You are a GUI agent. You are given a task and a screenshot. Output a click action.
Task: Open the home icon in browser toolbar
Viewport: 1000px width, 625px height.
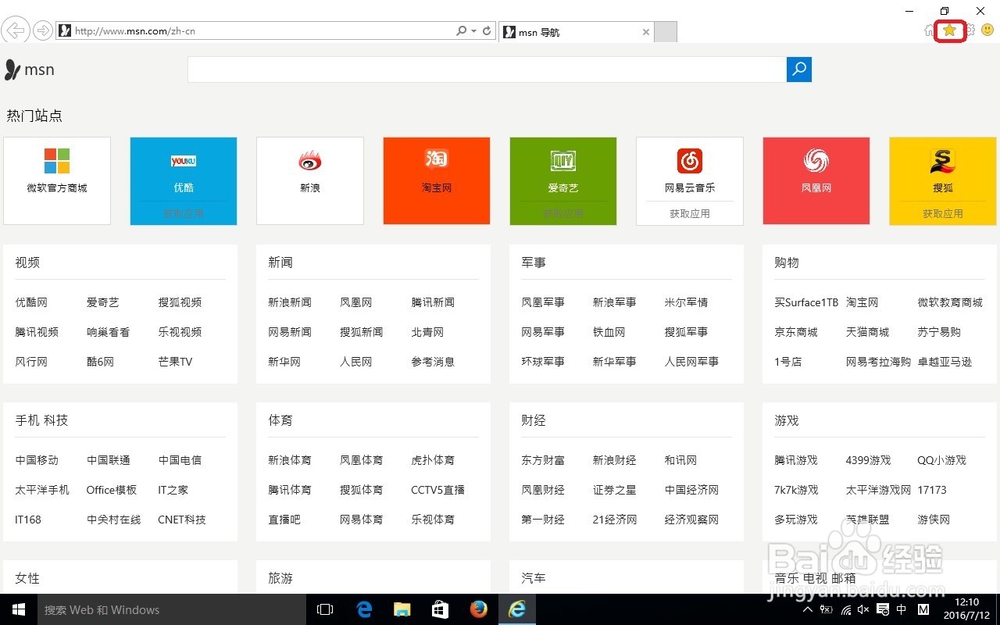930,30
